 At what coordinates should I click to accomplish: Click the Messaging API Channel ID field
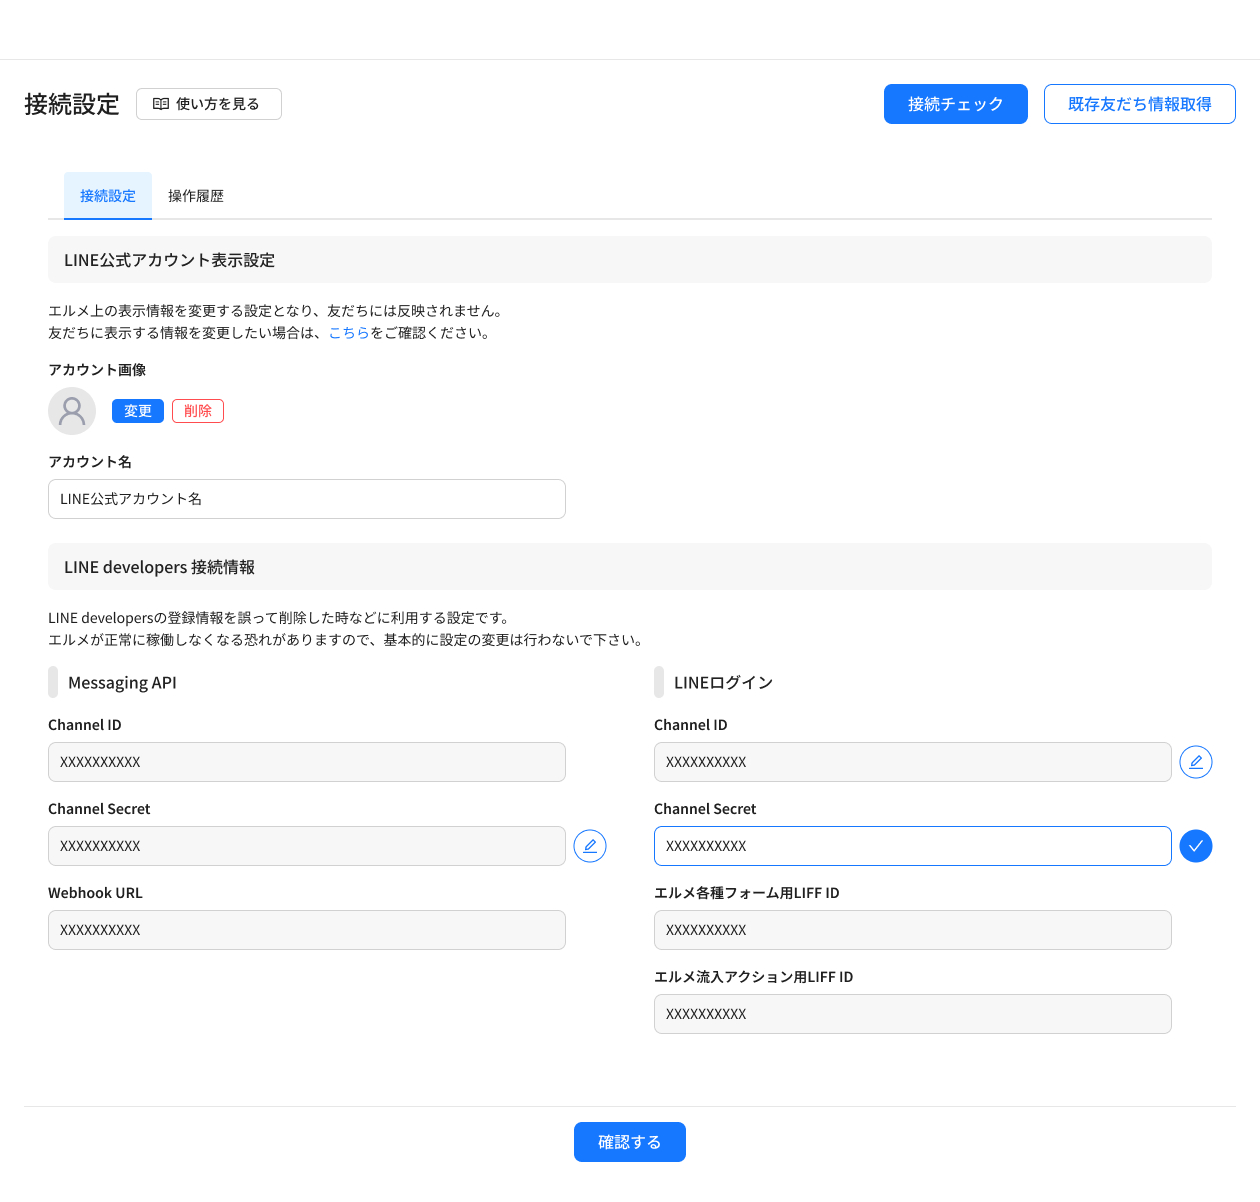[x=307, y=762]
